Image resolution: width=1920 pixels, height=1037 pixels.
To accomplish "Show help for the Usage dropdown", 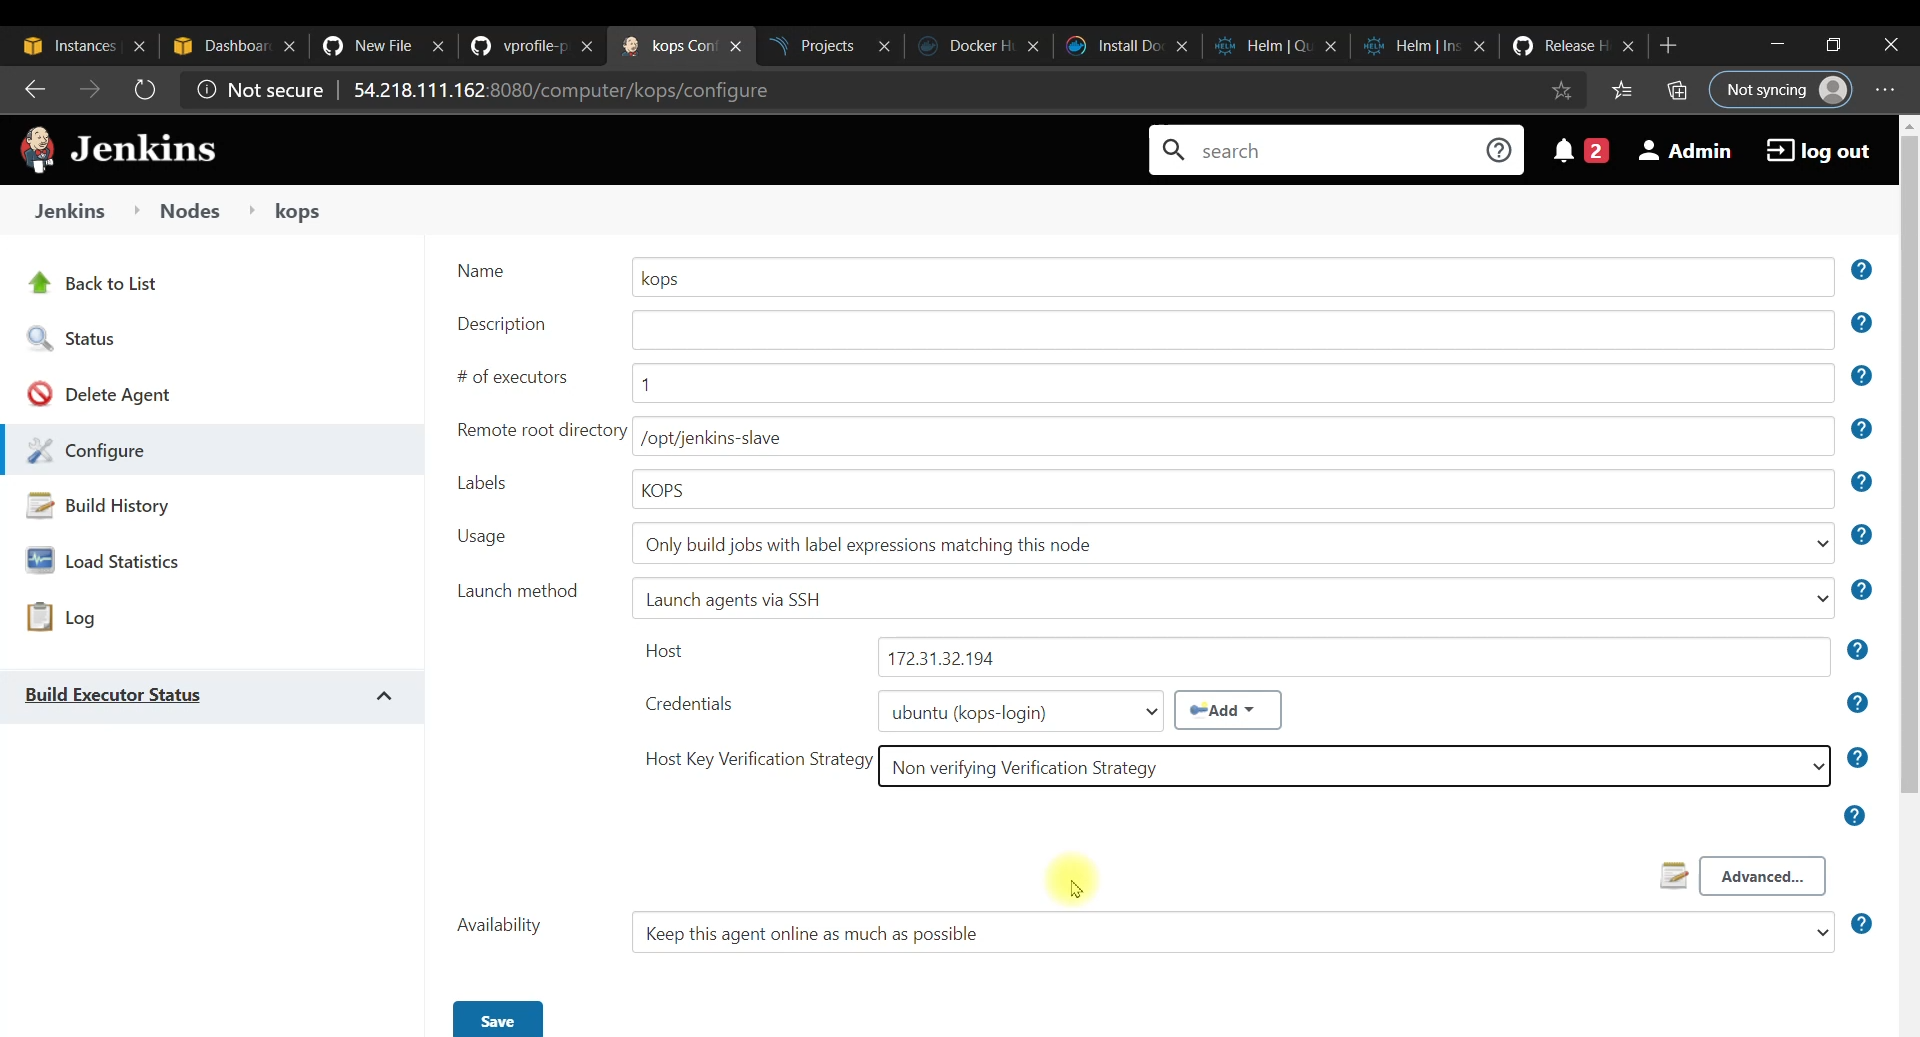I will pos(1861,535).
